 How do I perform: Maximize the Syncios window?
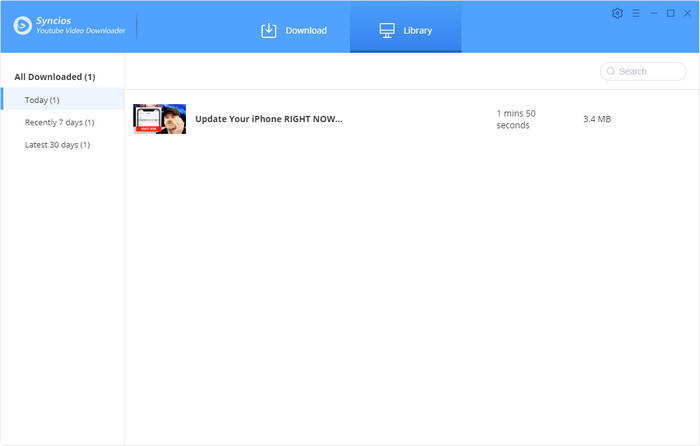tap(670, 13)
